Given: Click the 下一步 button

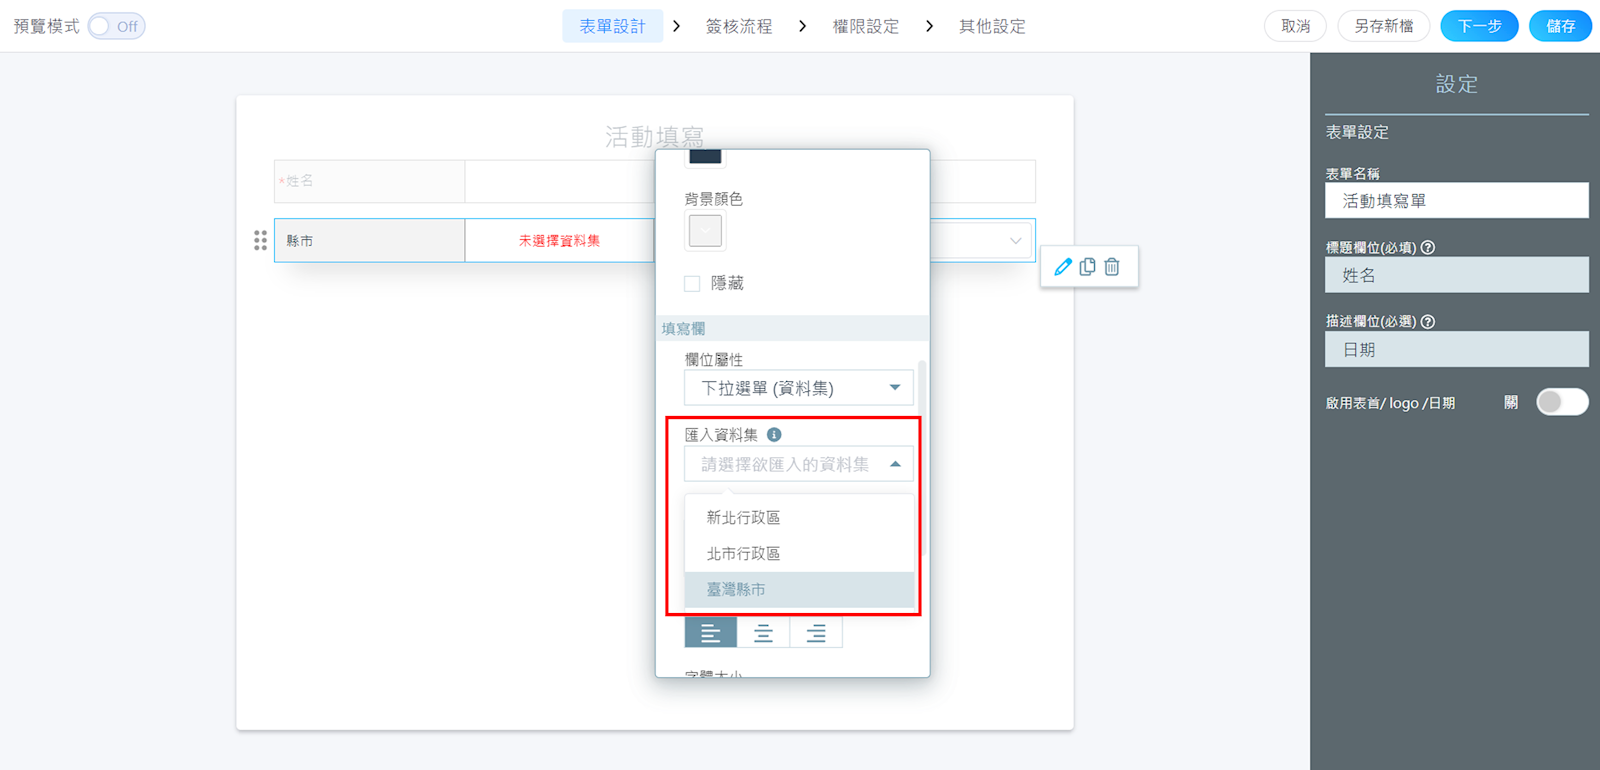Looking at the screenshot, I should (1479, 26).
